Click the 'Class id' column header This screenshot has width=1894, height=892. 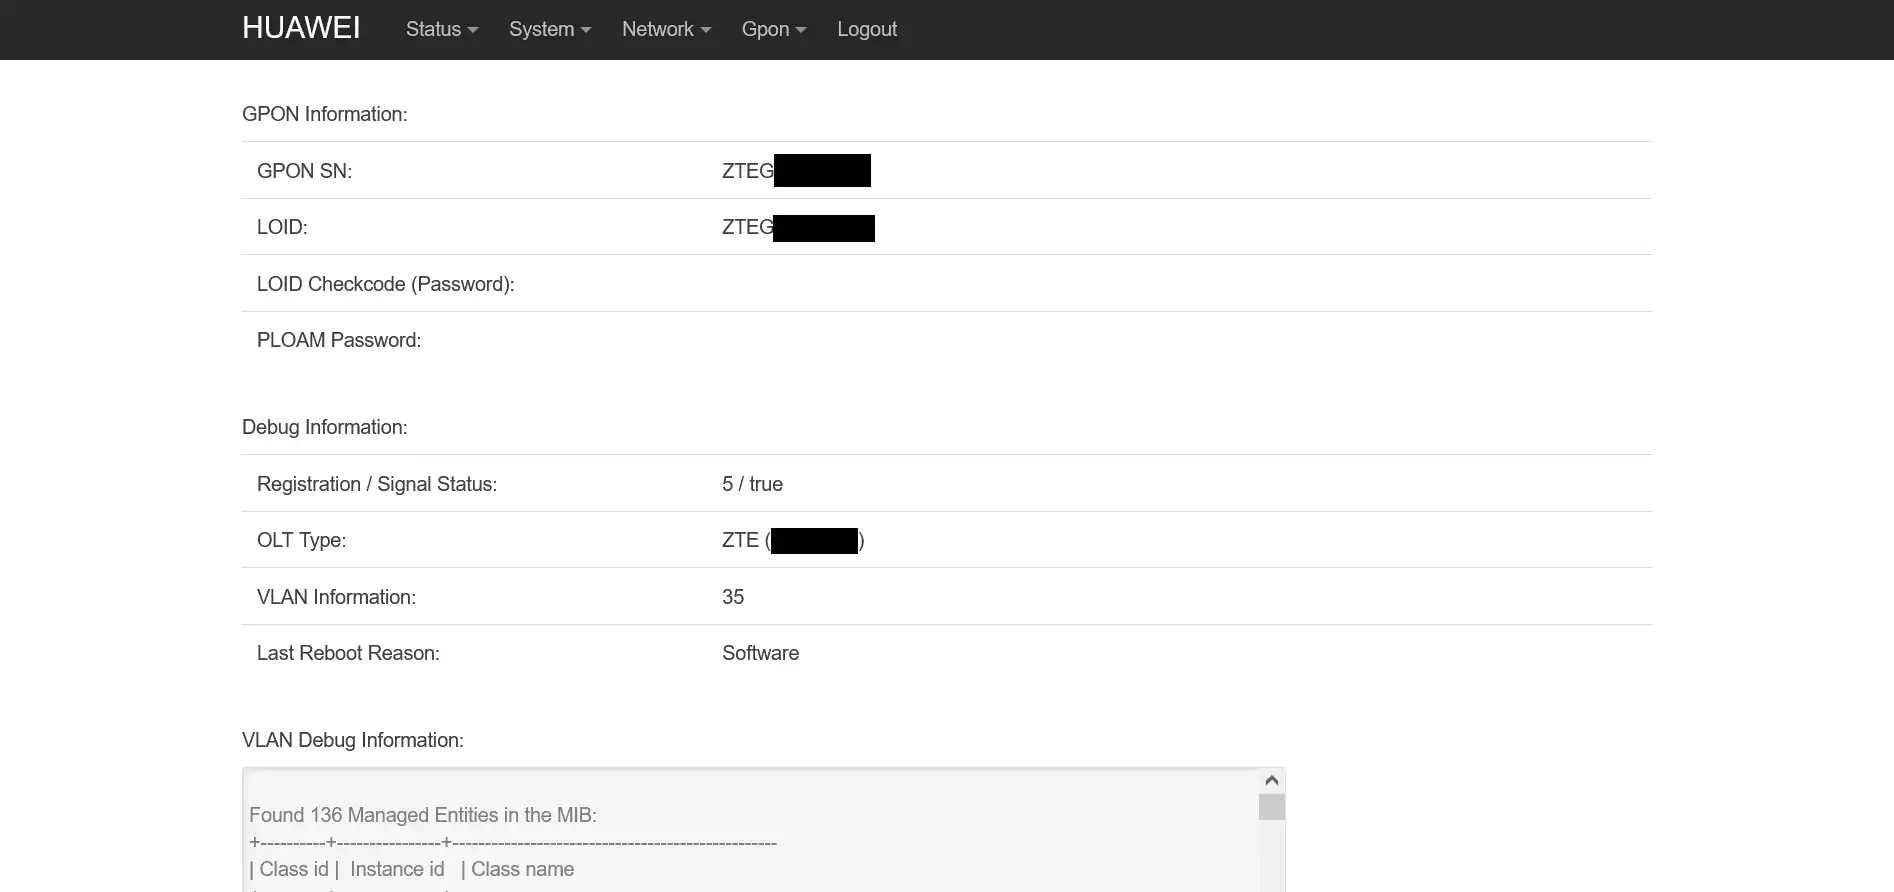tap(294, 869)
